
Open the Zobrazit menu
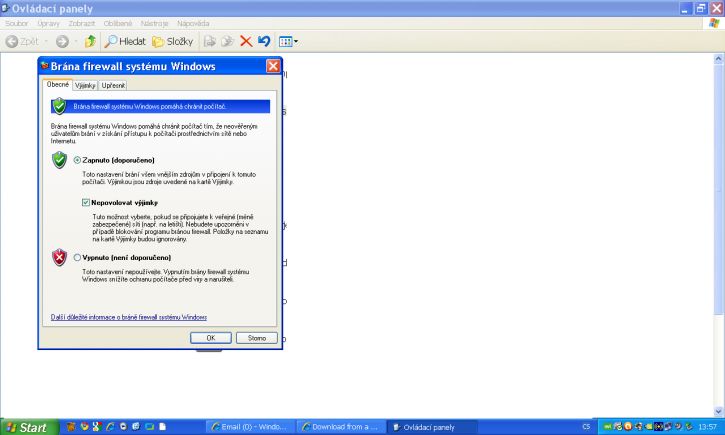[81, 23]
